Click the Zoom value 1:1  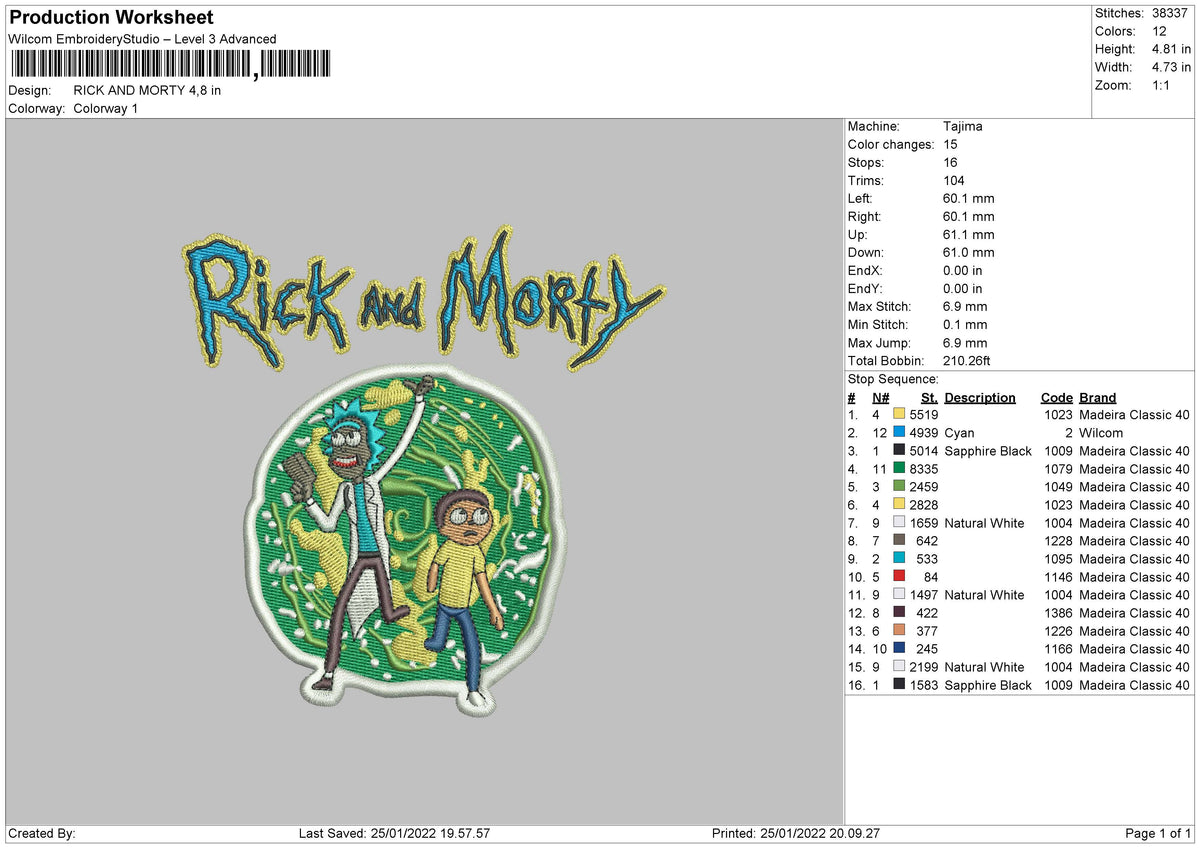pyautogui.click(x=1163, y=85)
